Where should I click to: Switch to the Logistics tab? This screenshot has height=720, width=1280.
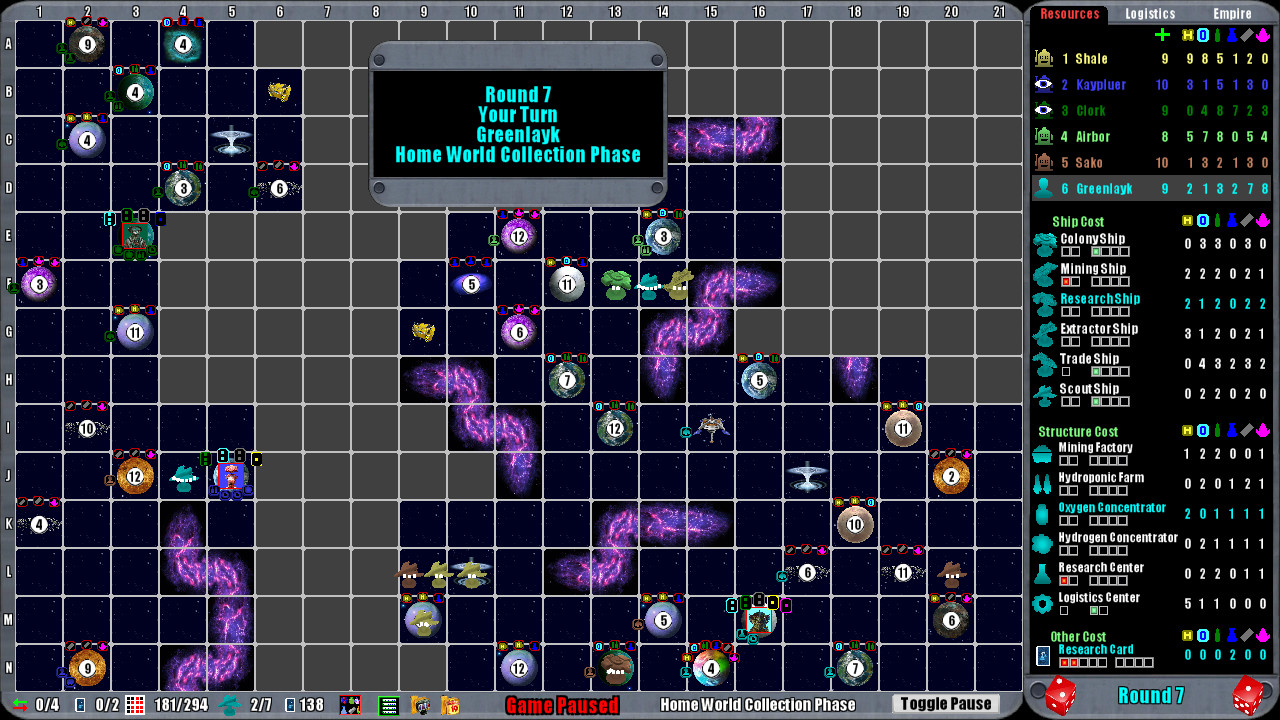(x=1150, y=14)
